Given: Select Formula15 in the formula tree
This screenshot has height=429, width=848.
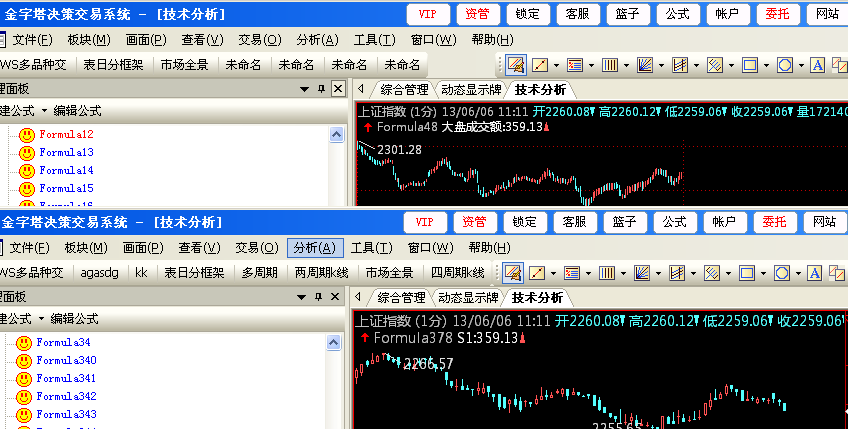Looking at the screenshot, I should click(x=67, y=189).
